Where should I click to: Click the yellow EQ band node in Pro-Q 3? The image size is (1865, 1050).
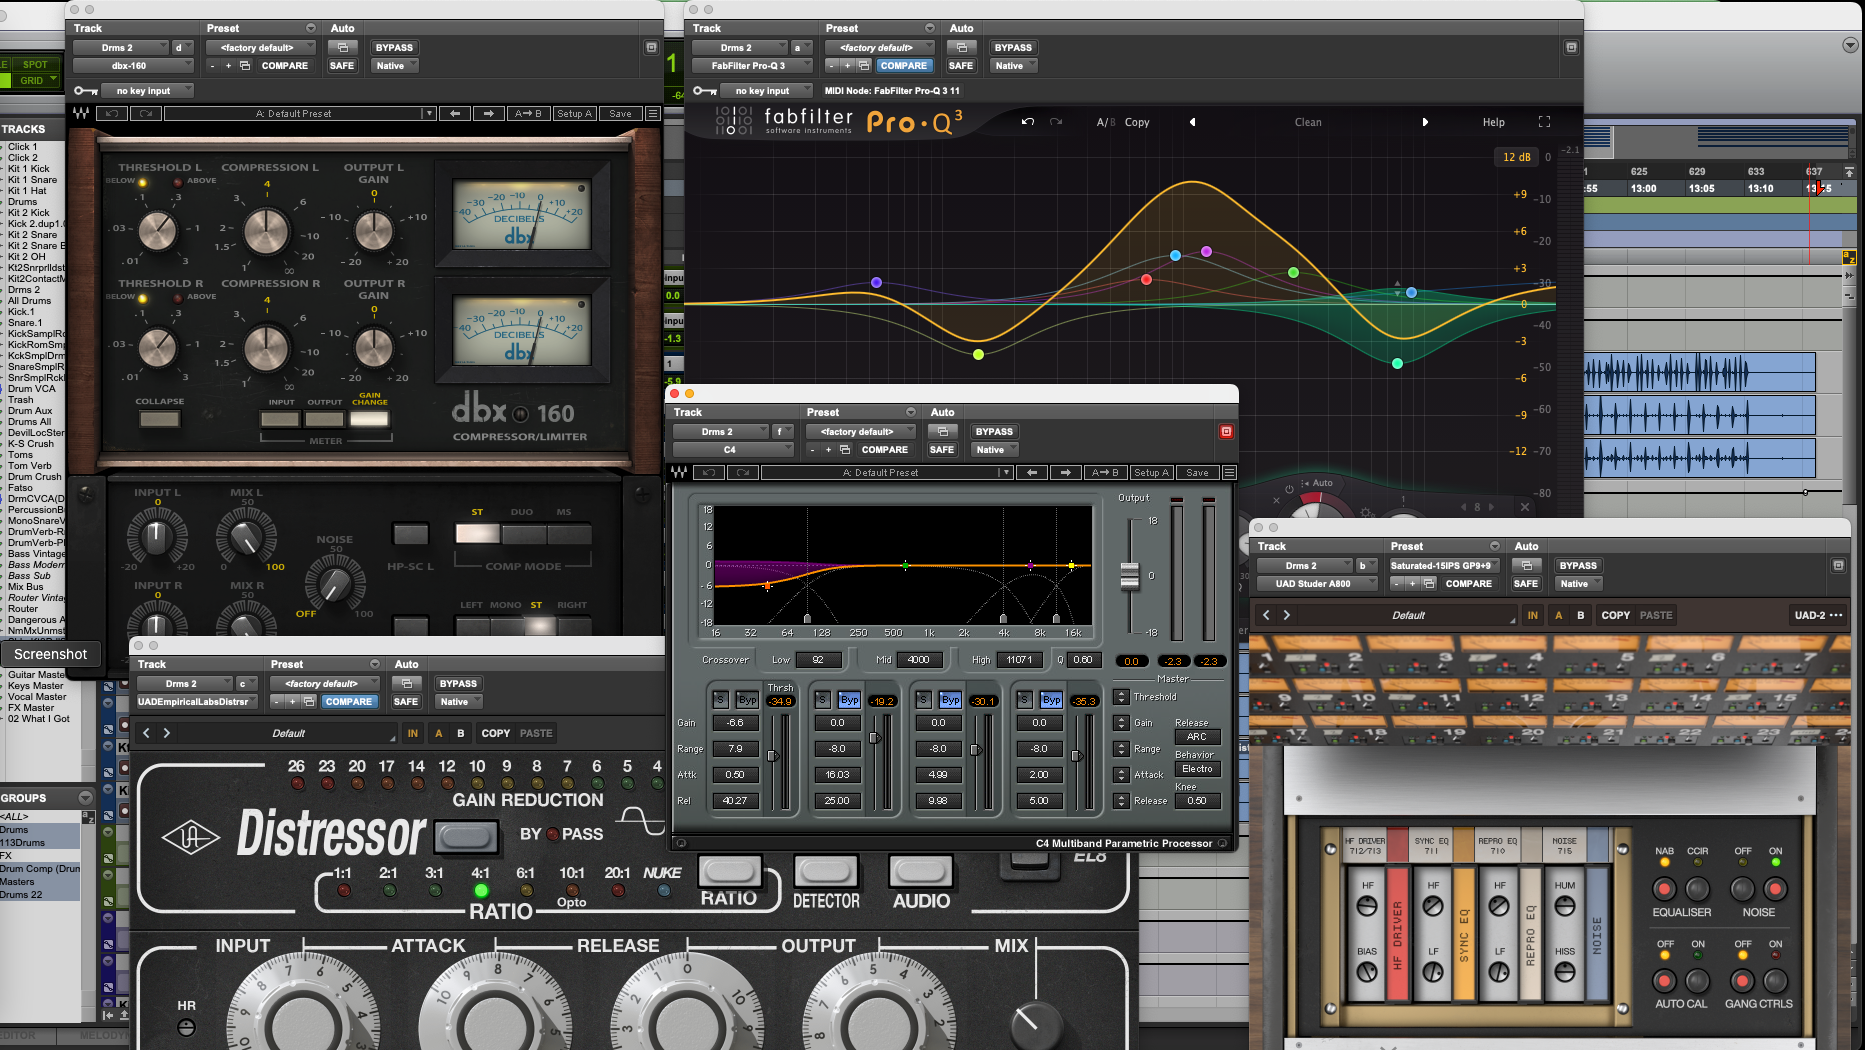click(978, 354)
